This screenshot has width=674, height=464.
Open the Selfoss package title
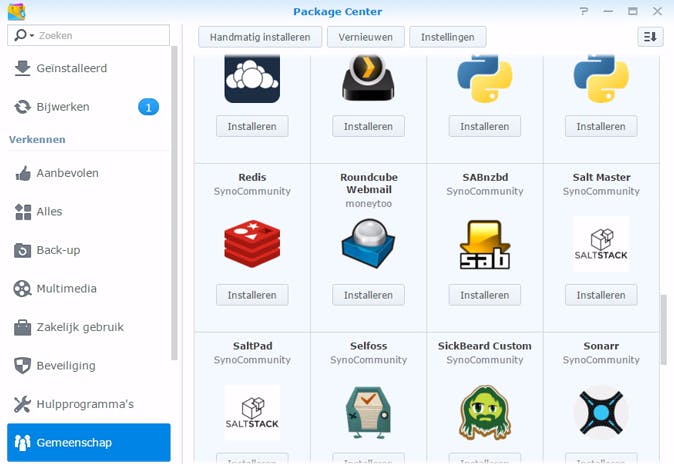[x=368, y=346]
